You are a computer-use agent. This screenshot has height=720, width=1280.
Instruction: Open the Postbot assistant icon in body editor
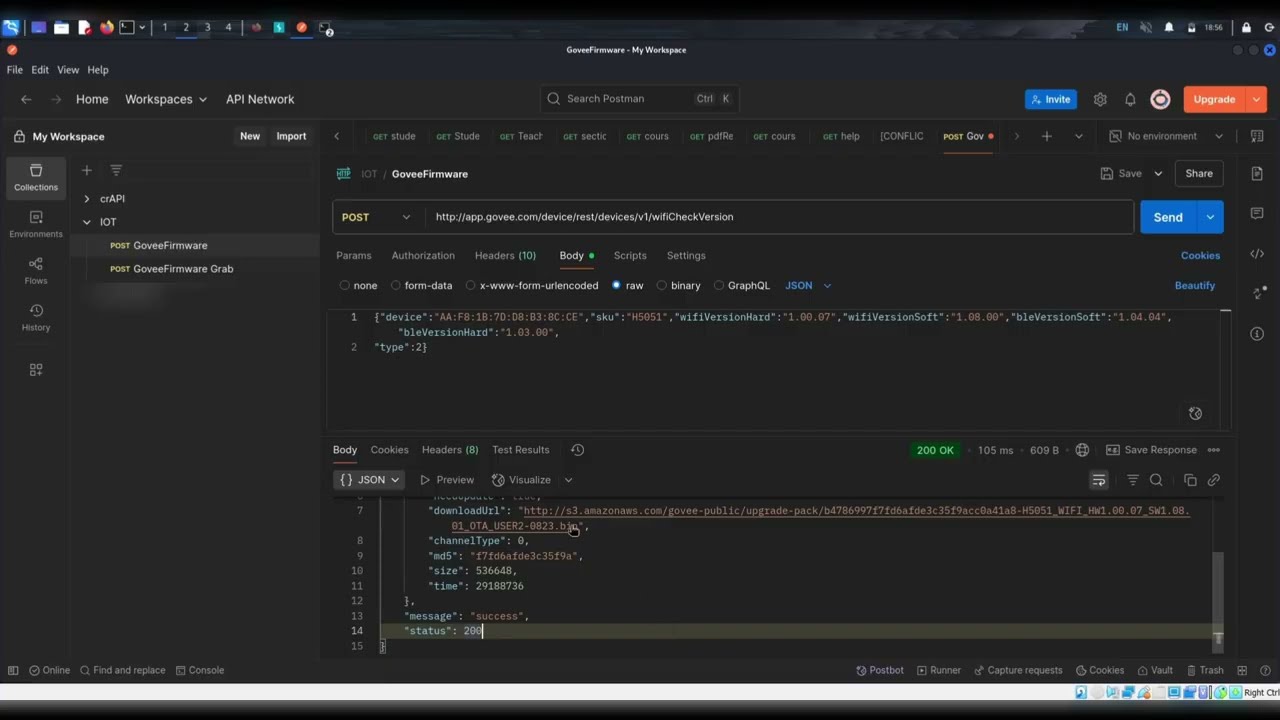pyautogui.click(x=1195, y=413)
